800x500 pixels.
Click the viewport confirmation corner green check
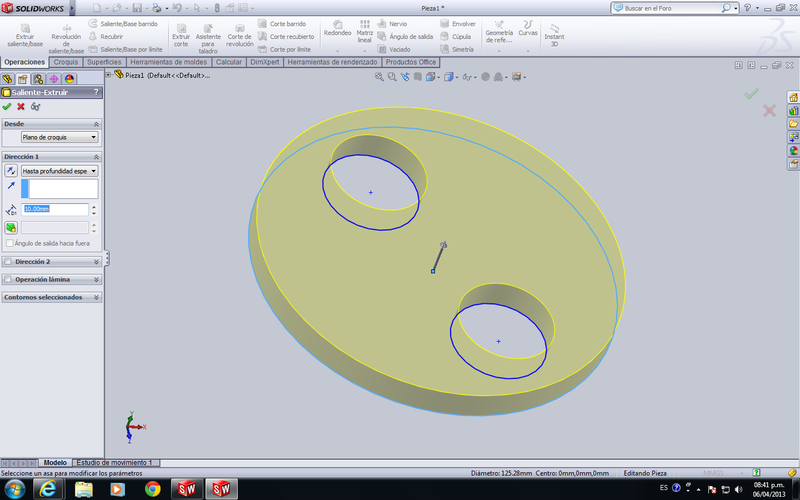click(x=751, y=93)
